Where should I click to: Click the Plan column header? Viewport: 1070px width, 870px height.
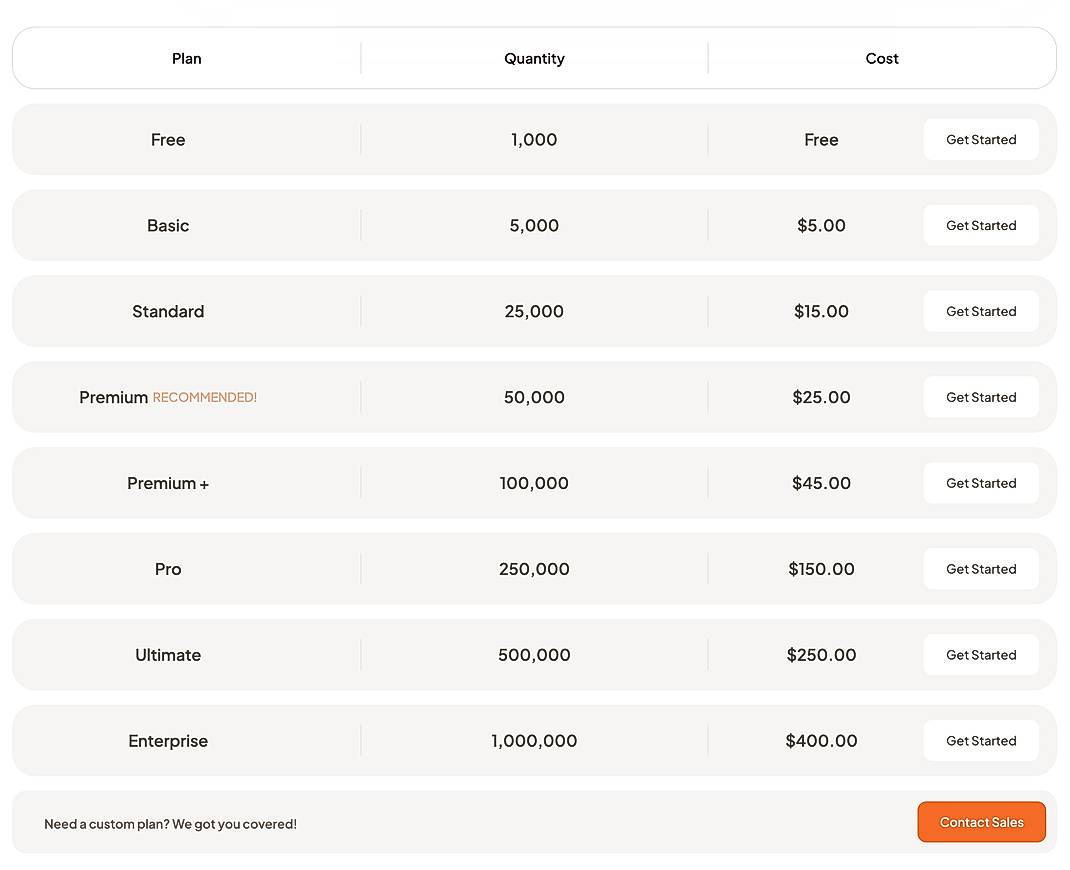tap(186, 58)
